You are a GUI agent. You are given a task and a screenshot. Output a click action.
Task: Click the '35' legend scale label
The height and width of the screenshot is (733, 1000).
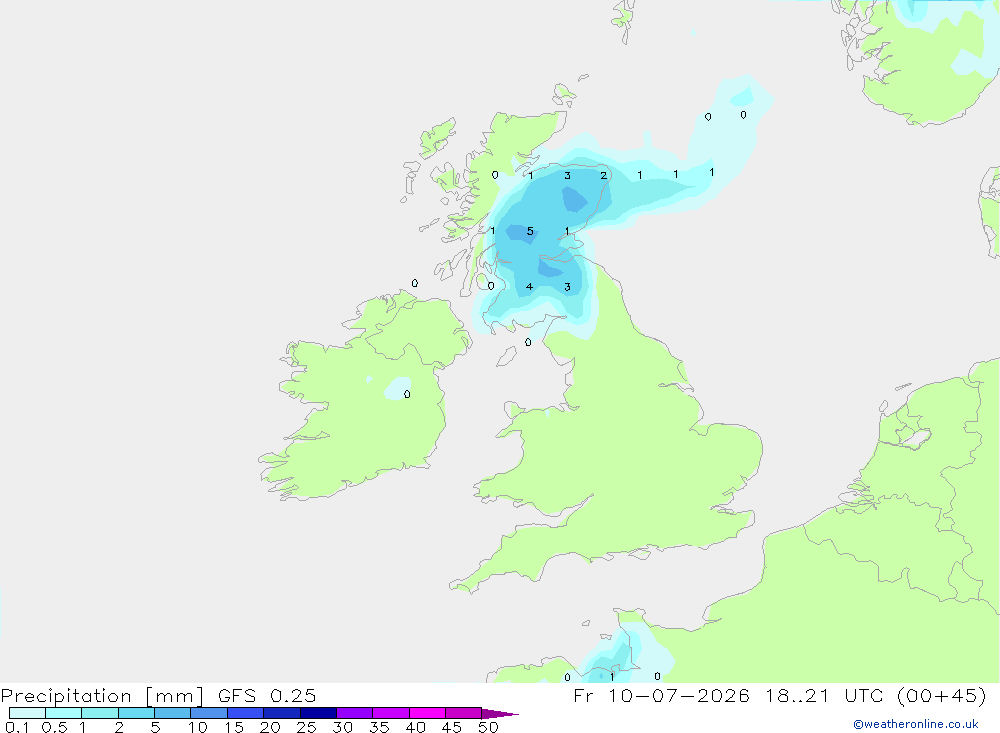379,727
